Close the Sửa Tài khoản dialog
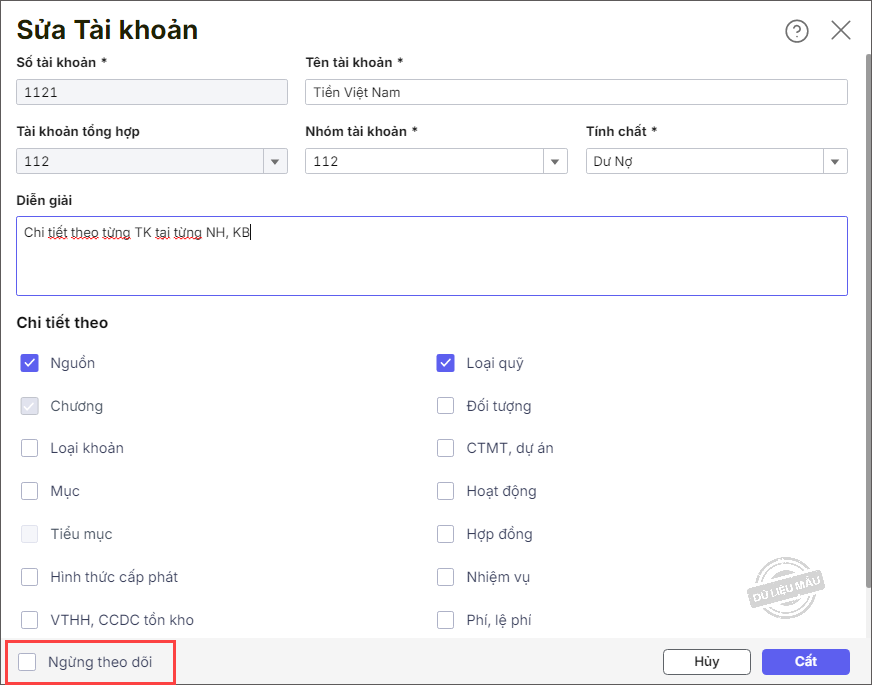The image size is (872, 685). (x=841, y=31)
